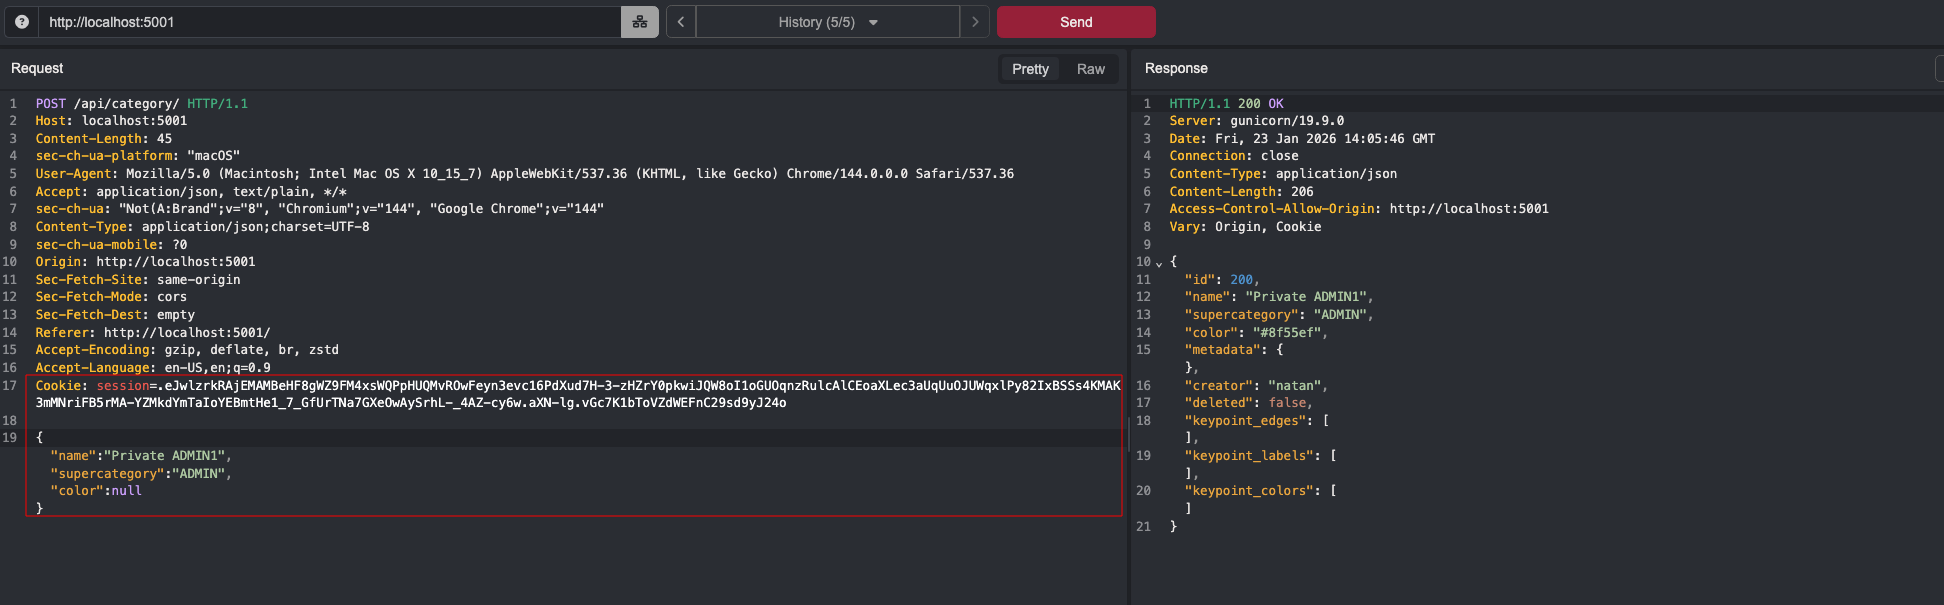Image resolution: width=1944 pixels, height=605 pixels.
Task: Click the Response panel heading
Action: tap(1176, 68)
